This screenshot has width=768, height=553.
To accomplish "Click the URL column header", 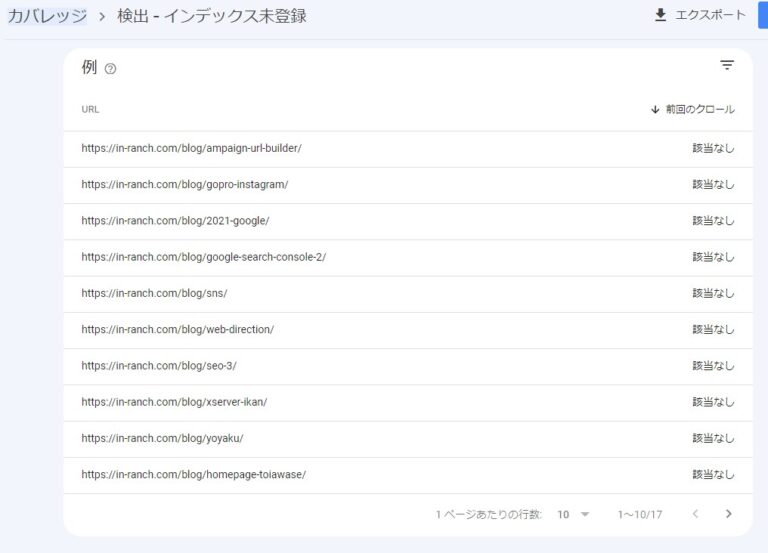I will (x=91, y=110).
